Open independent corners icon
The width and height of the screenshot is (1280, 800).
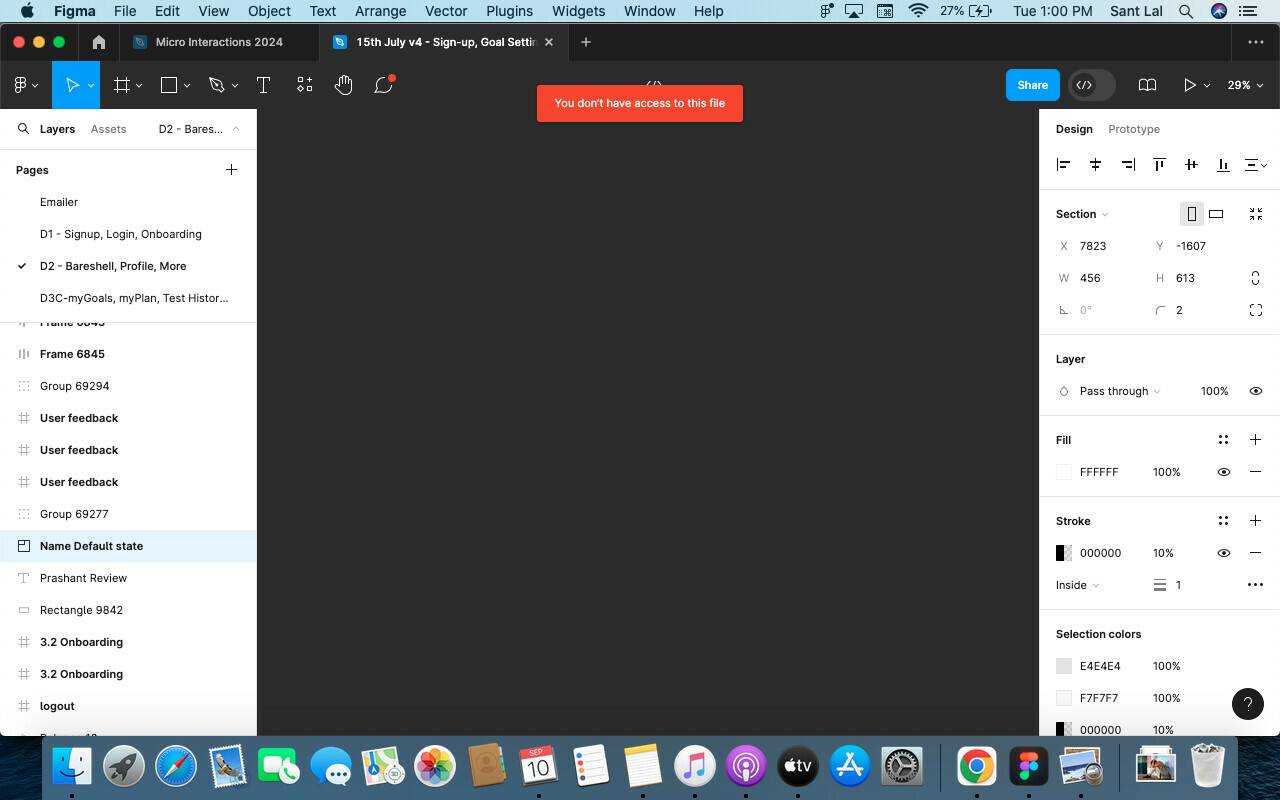(1256, 310)
